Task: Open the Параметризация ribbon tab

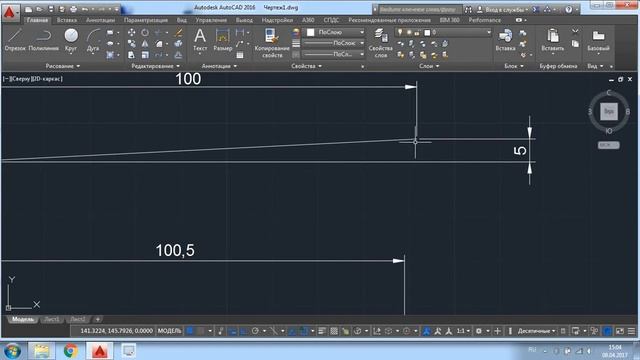Action: click(x=146, y=20)
